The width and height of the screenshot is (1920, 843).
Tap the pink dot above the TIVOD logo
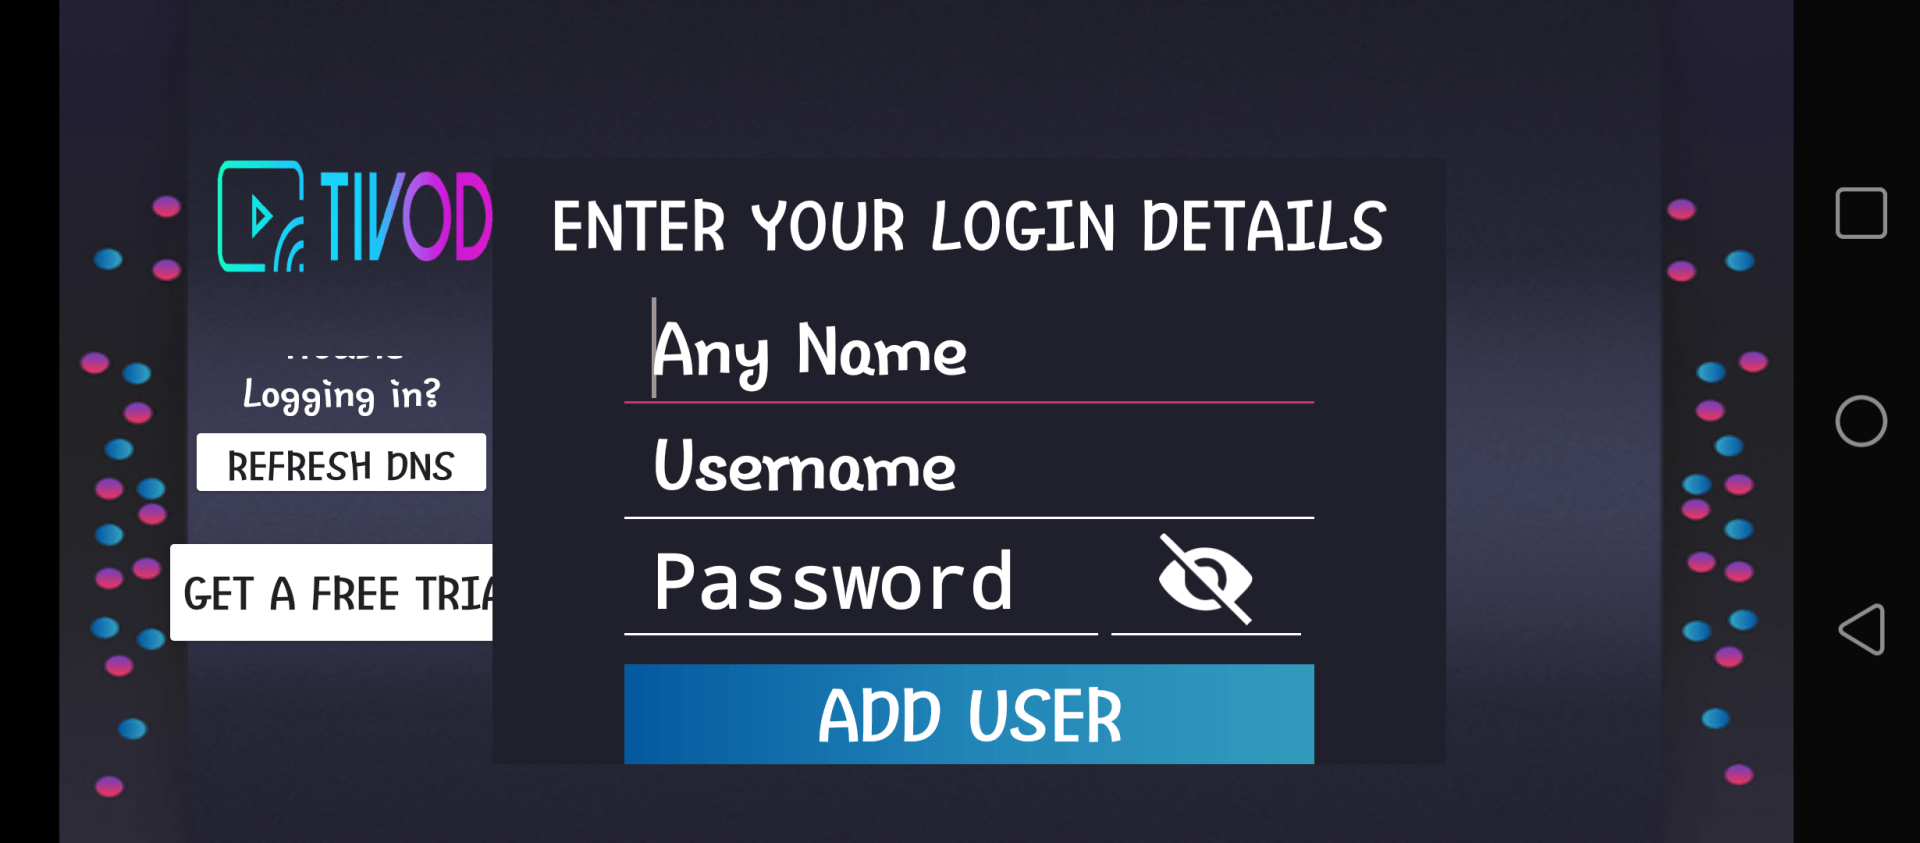click(166, 207)
